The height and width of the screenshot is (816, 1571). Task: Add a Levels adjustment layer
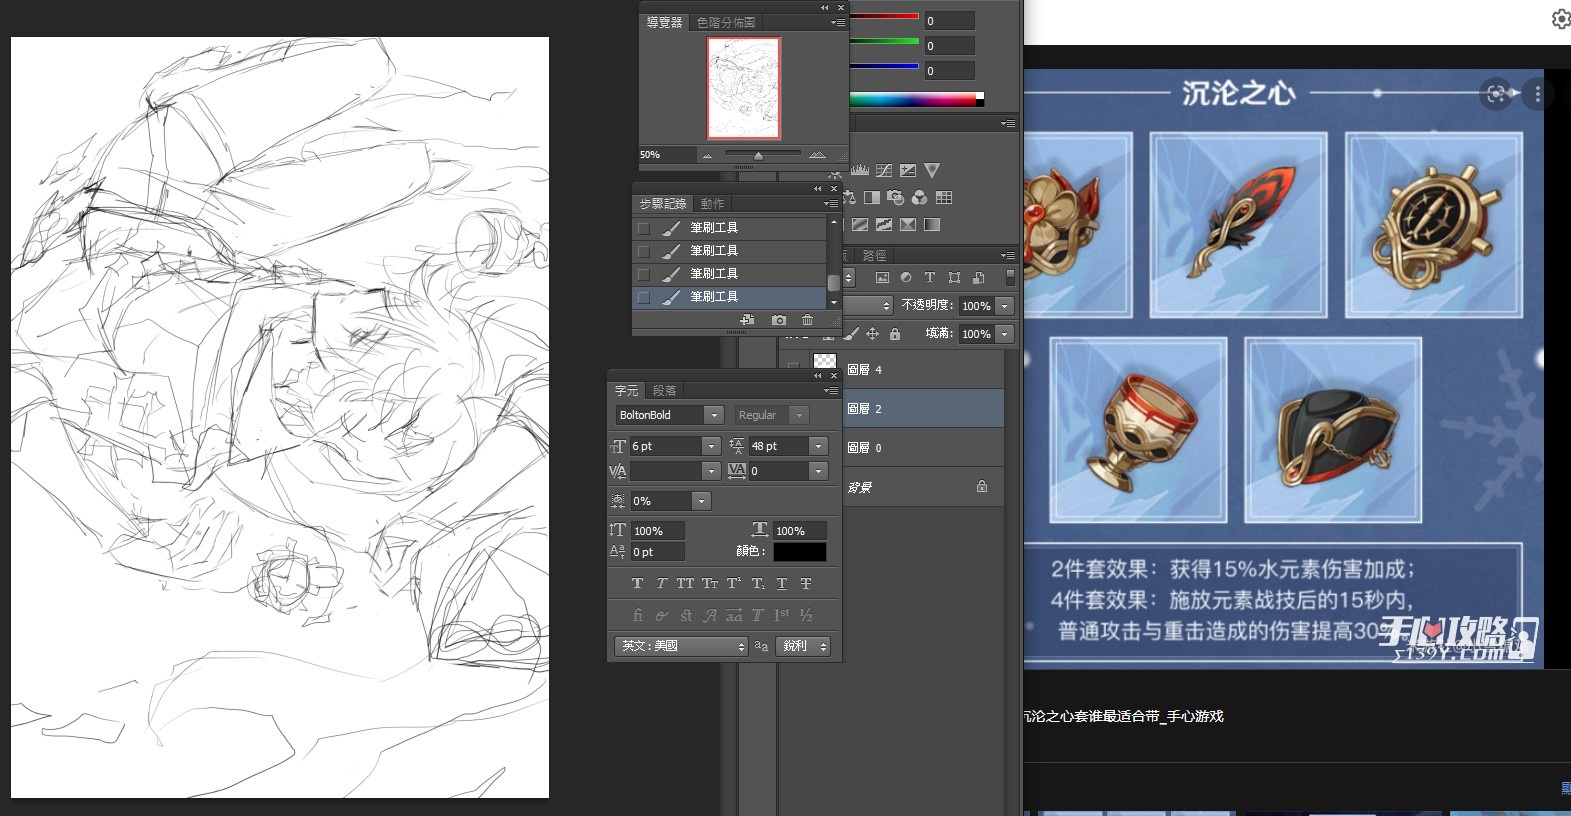click(x=860, y=171)
